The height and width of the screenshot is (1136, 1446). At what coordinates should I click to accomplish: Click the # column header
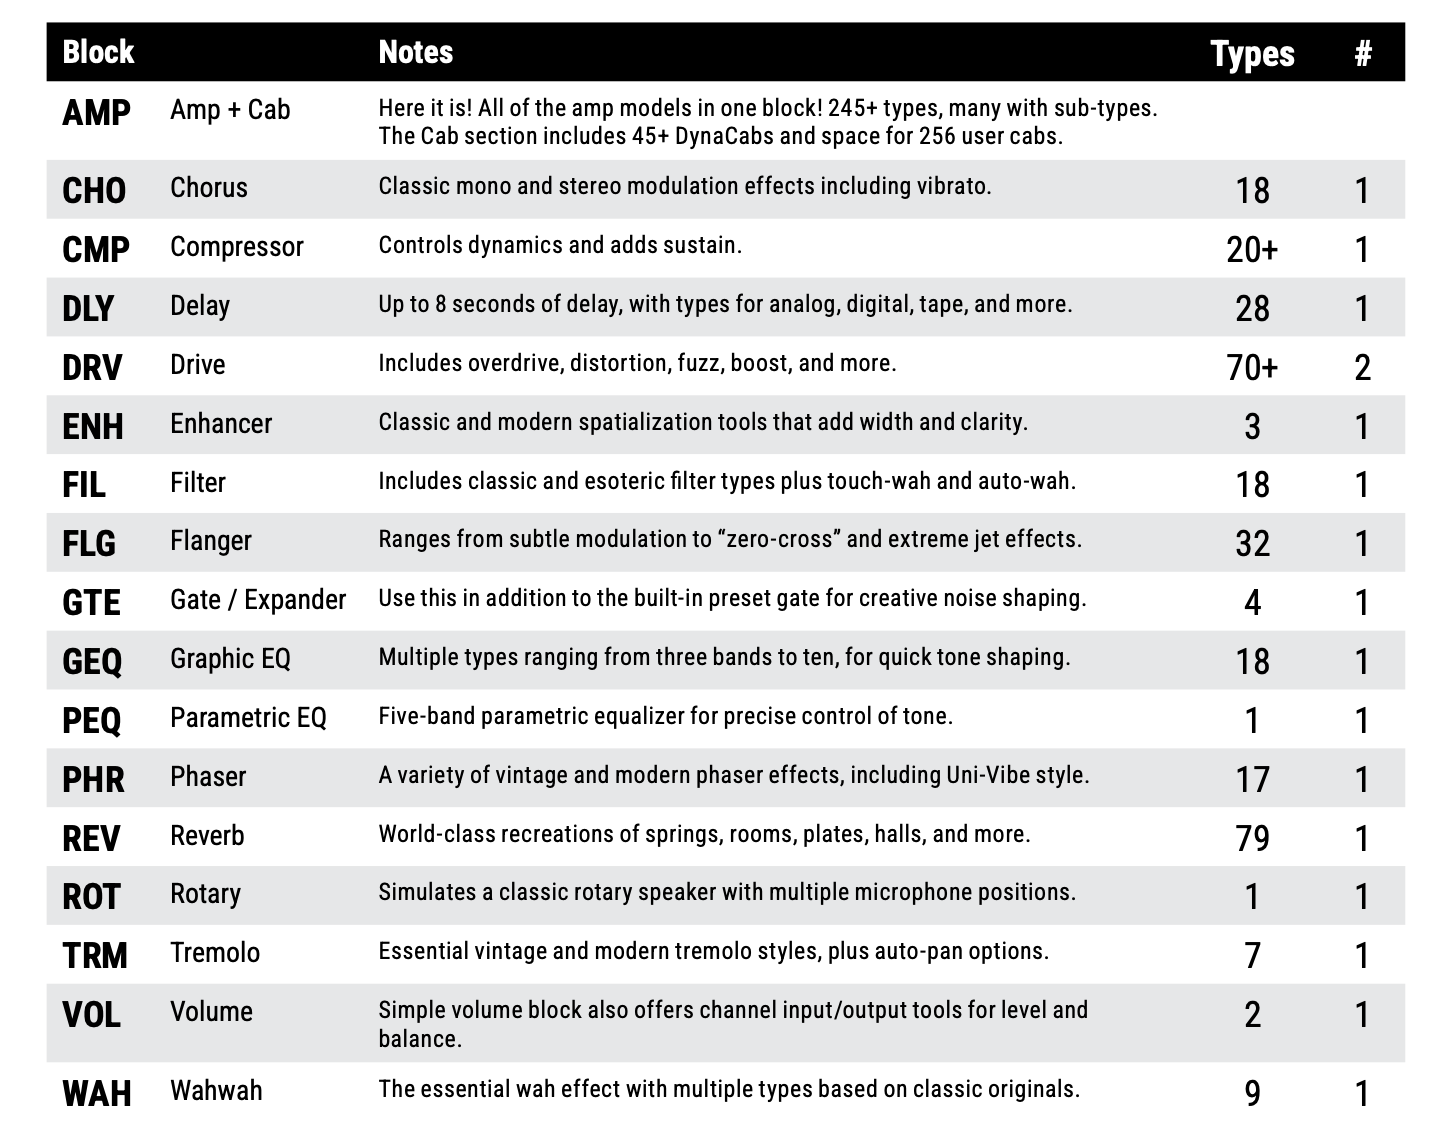[x=1362, y=54]
